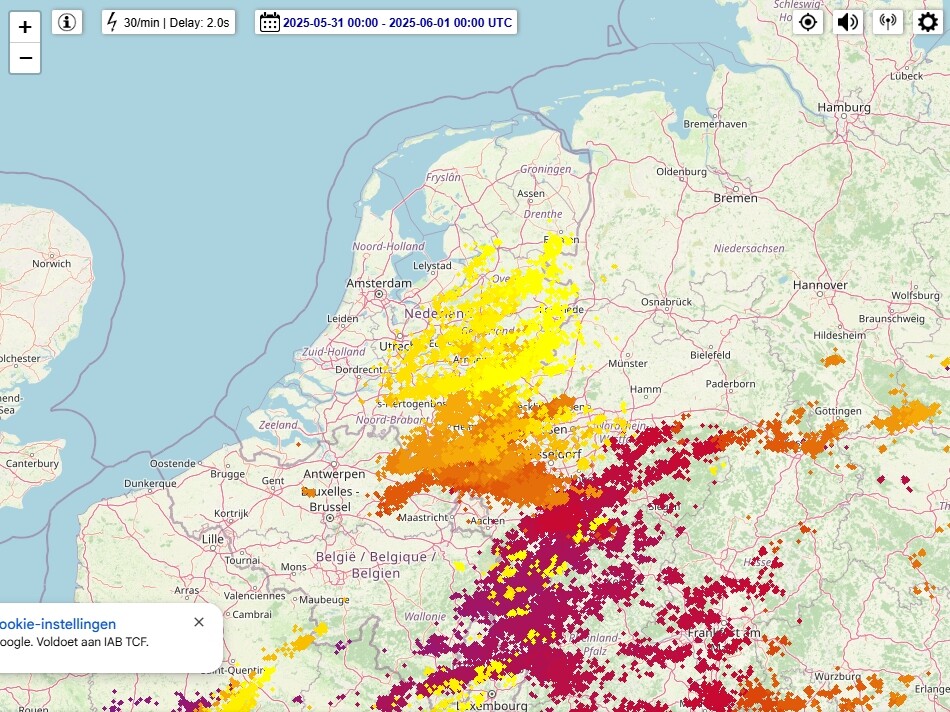Click the Noord-Holland province label

point(388,247)
